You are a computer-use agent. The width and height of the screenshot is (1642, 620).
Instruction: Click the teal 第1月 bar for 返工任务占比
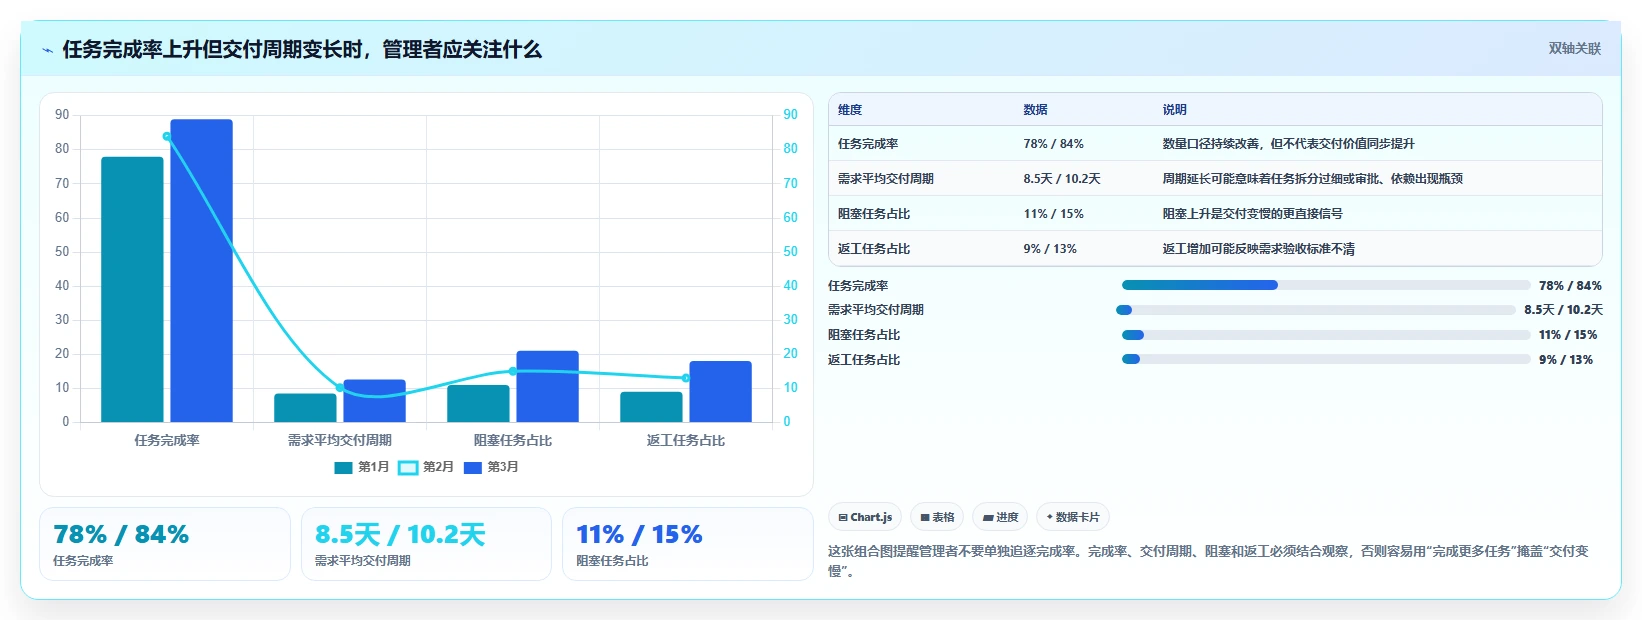pos(651,407)
